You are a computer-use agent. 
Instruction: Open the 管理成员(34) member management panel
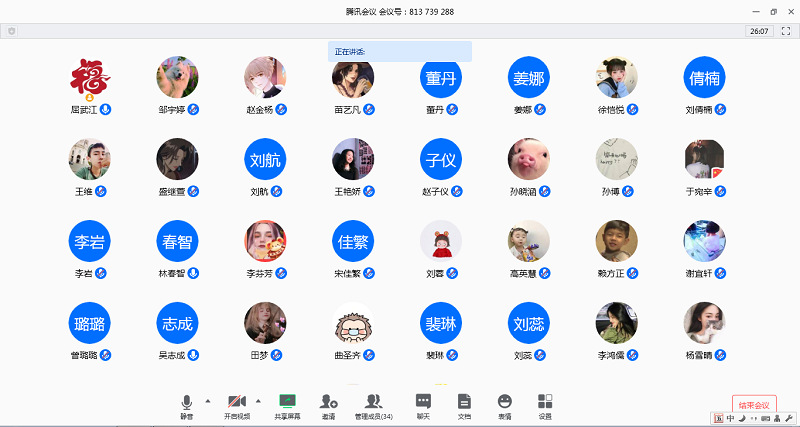(x=373, y=401)
